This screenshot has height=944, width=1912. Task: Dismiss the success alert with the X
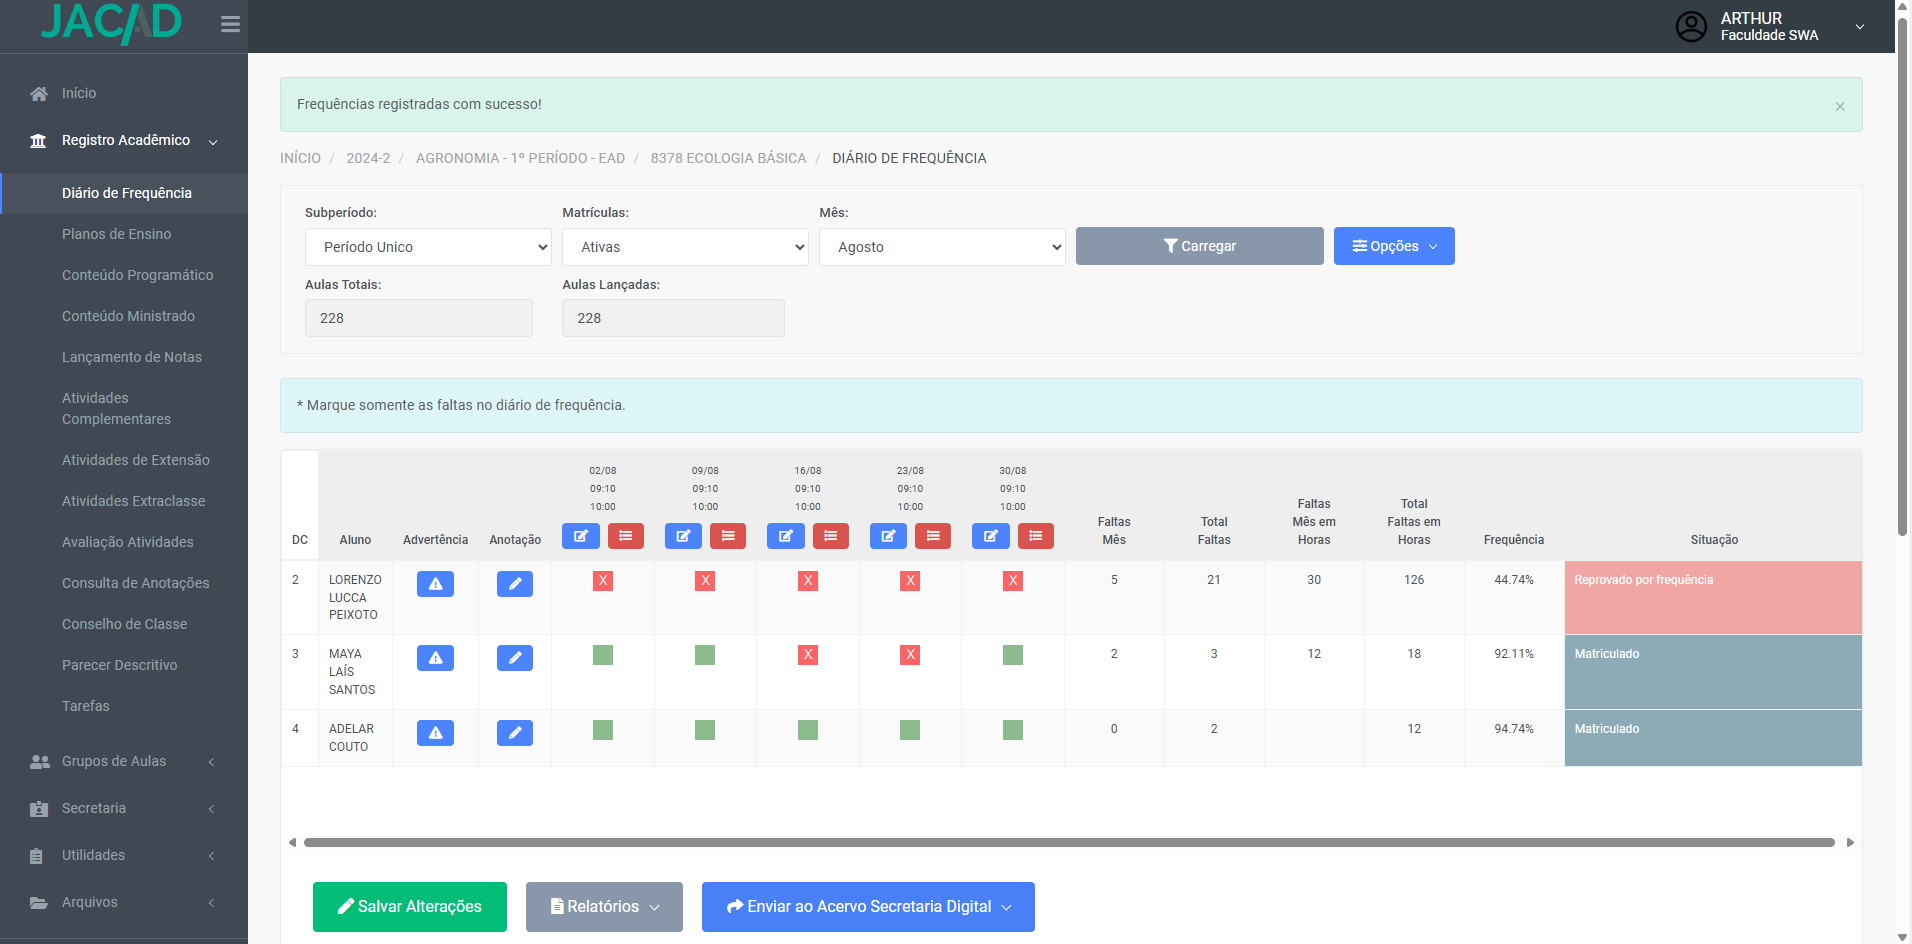point(1840,106)
